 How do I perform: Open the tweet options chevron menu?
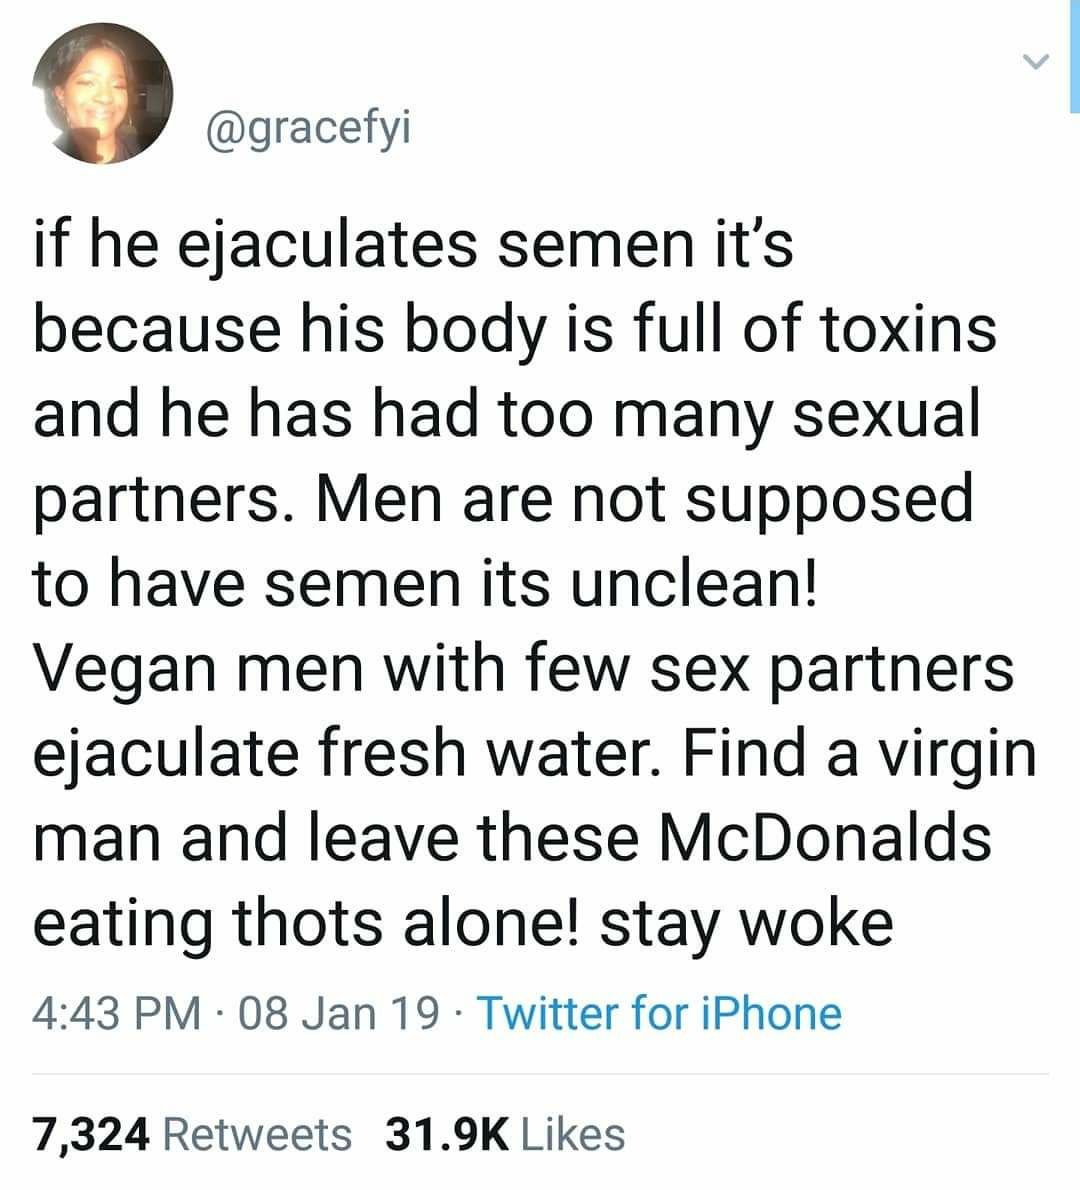click(1036, 61)
